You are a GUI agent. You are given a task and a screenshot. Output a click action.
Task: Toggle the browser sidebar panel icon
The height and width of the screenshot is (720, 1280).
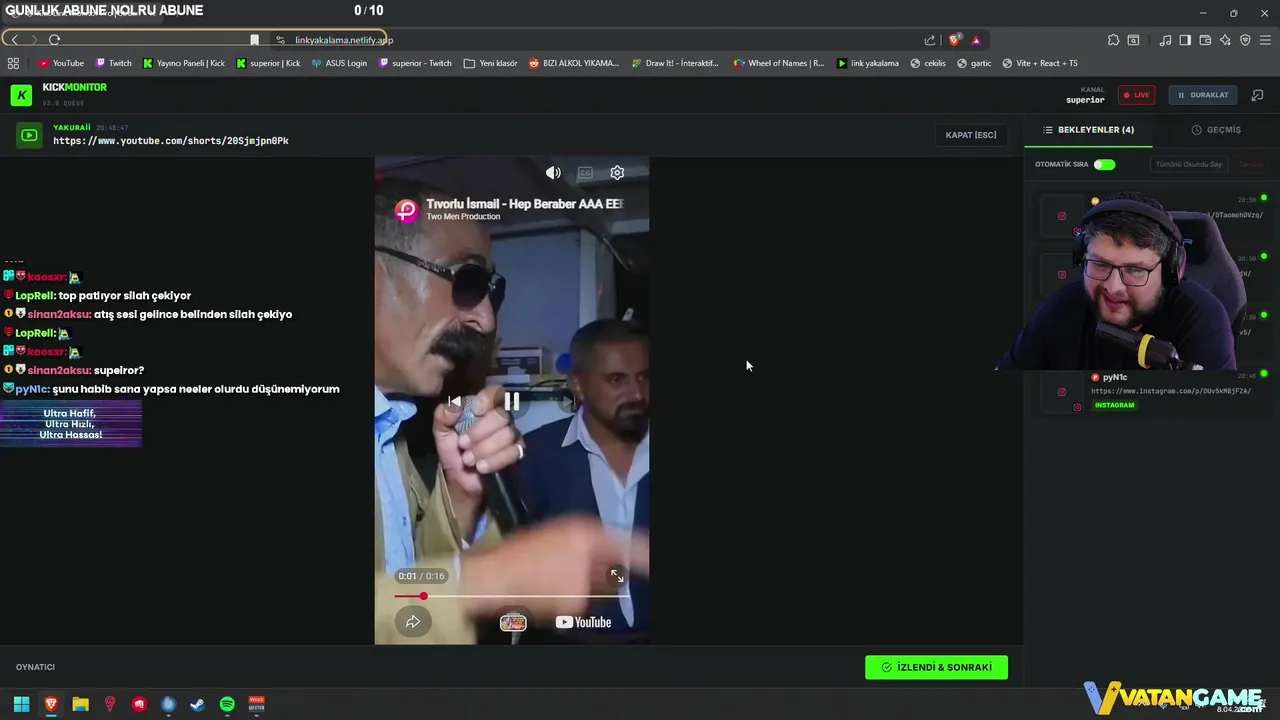coord(1185,40)
